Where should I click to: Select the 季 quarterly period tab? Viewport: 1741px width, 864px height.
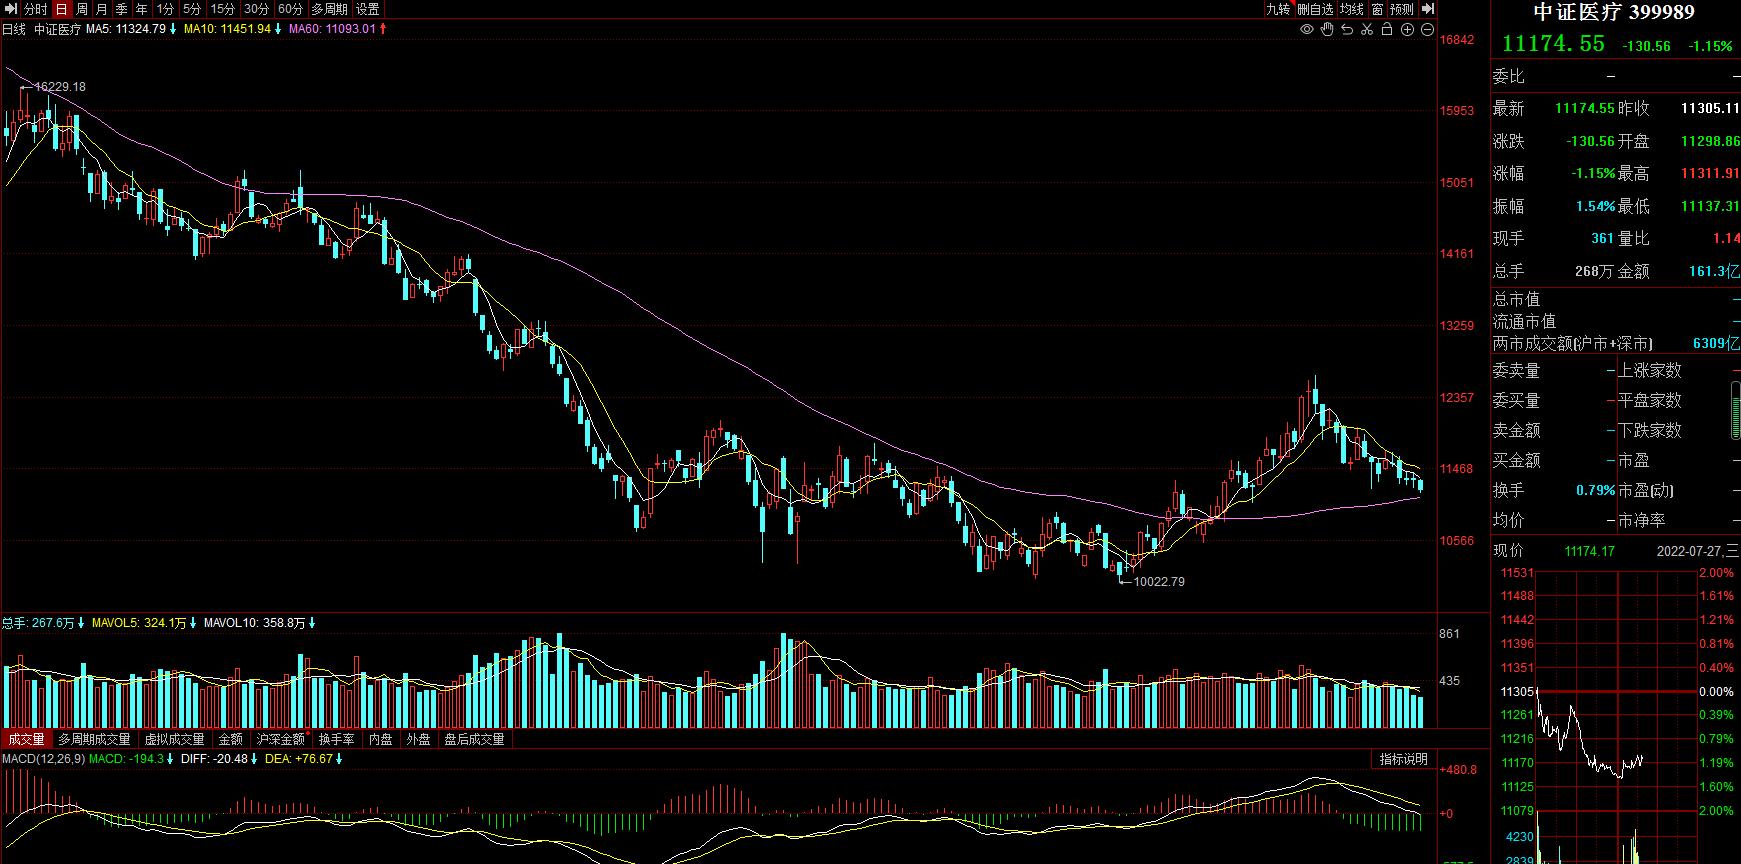[122, 9]
